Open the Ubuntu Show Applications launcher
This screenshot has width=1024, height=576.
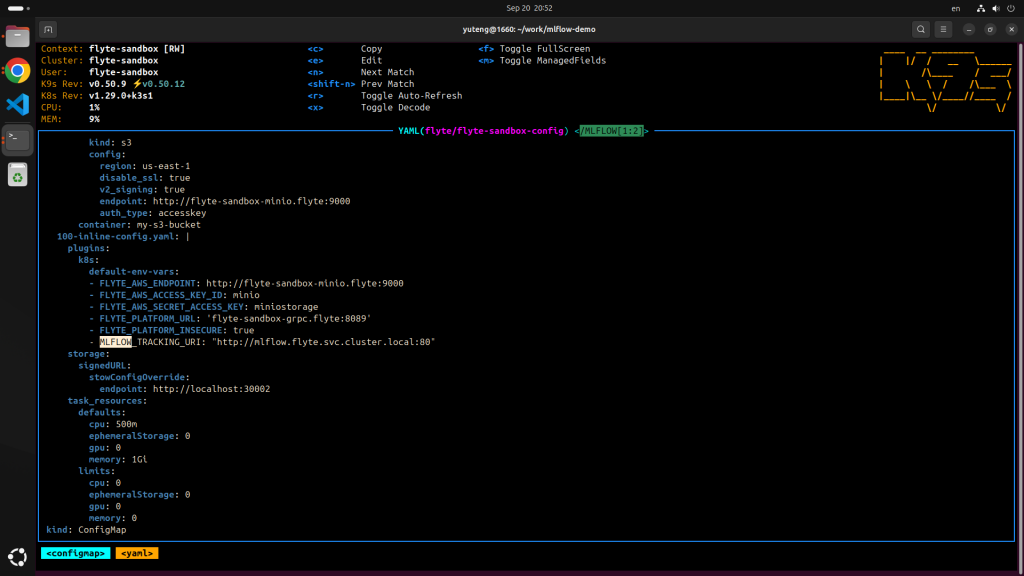click(18, 557)
